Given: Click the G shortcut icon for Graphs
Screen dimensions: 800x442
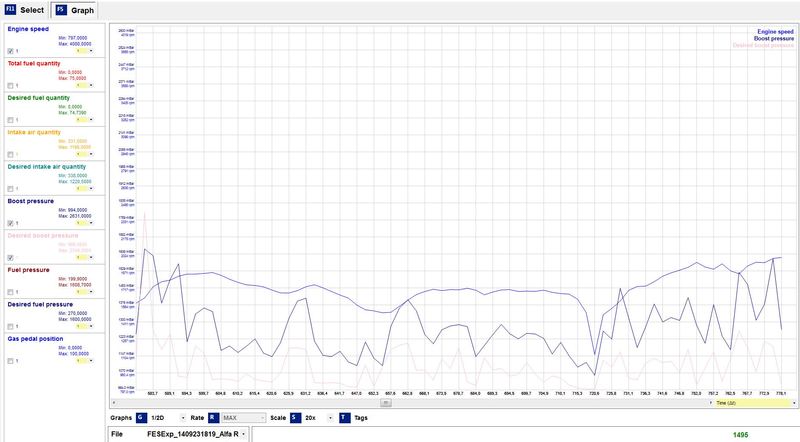Looking at the screenshot, I should (x=139, y=417).
